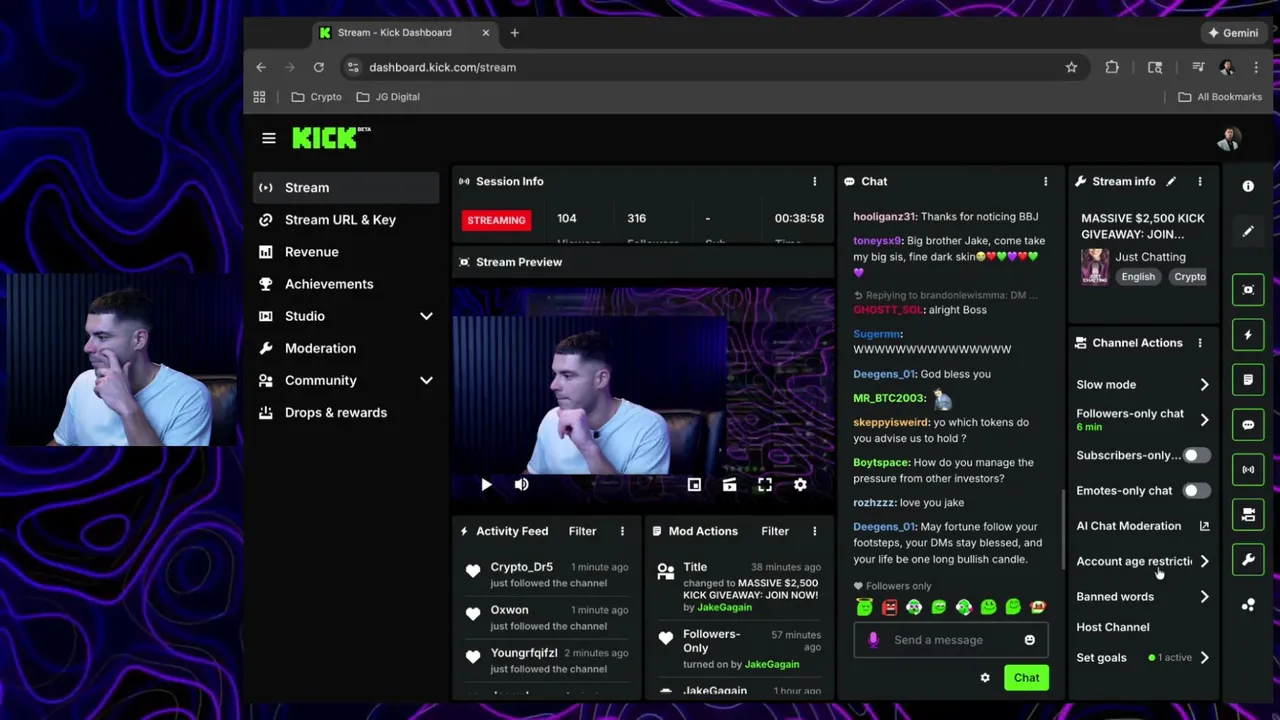Expand the Community sidebar section
Screen dimensions: 1280x720
tap(426, 380)
